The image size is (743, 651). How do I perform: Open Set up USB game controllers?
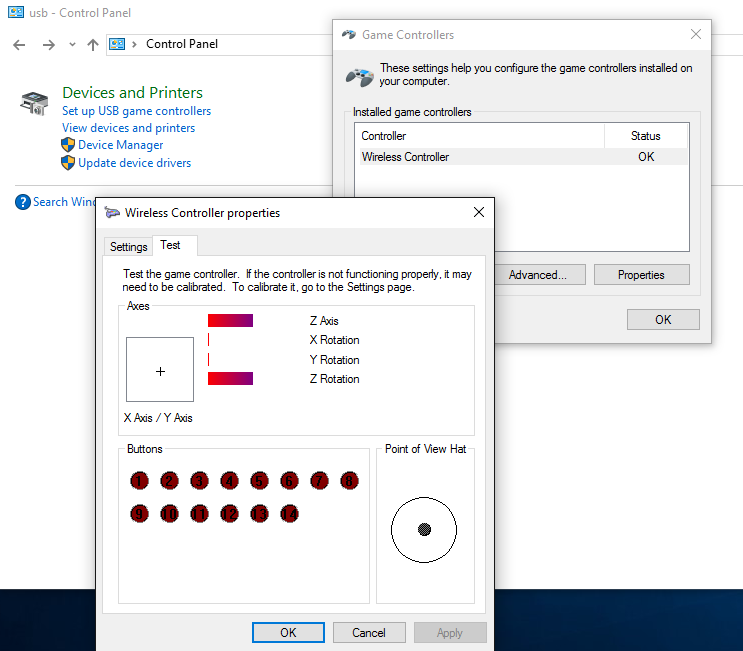pyautogui.click(x=136, y=111)
